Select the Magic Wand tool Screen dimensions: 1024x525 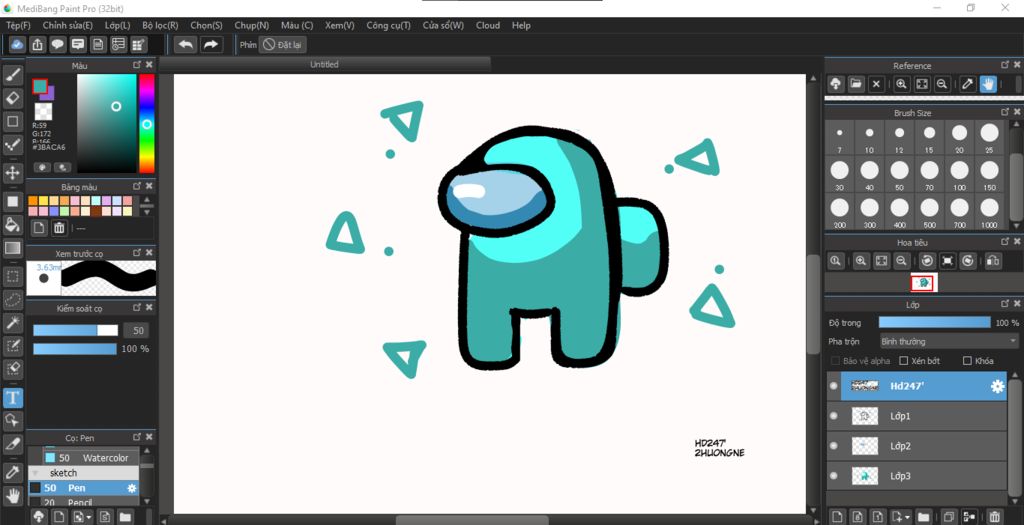tap(12, 323)
